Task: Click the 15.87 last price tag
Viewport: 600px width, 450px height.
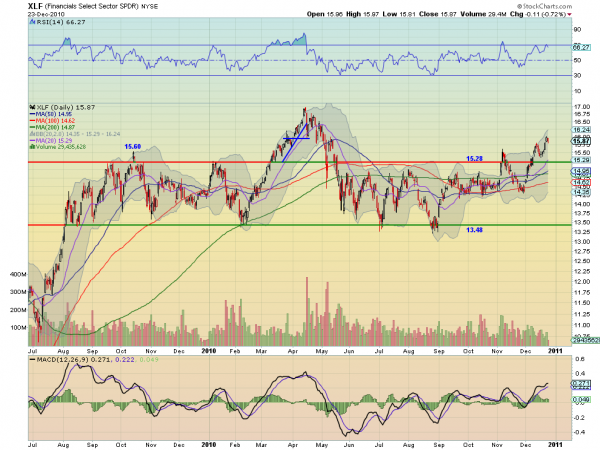Action: 582,141
